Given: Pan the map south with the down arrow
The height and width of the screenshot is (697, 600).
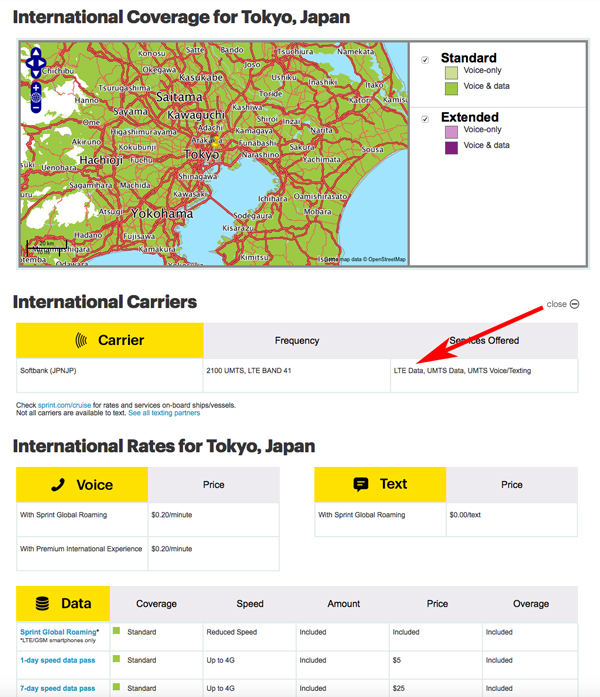Looking at the screenshot, I should click(x=36, y=73).
